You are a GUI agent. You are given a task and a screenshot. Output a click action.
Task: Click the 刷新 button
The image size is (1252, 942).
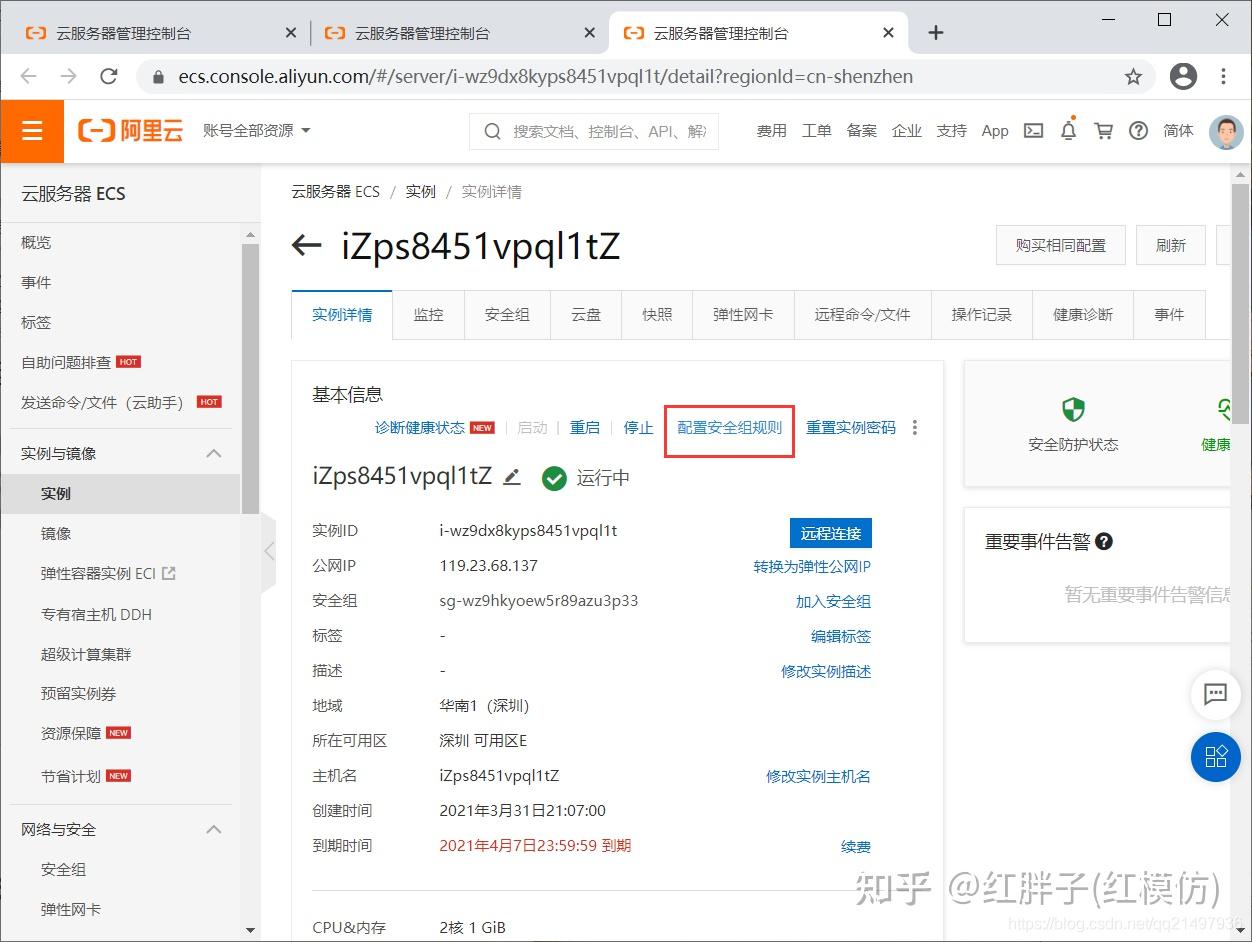(1171, 245)
